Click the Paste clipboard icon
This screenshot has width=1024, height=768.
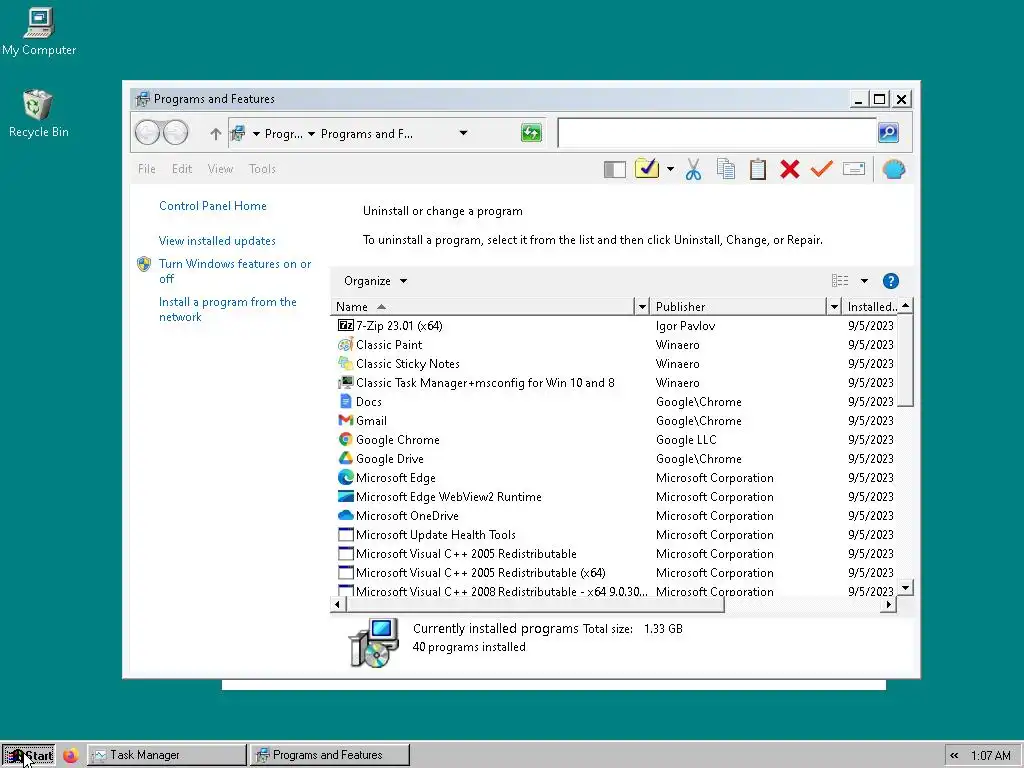tap(758, 169)
